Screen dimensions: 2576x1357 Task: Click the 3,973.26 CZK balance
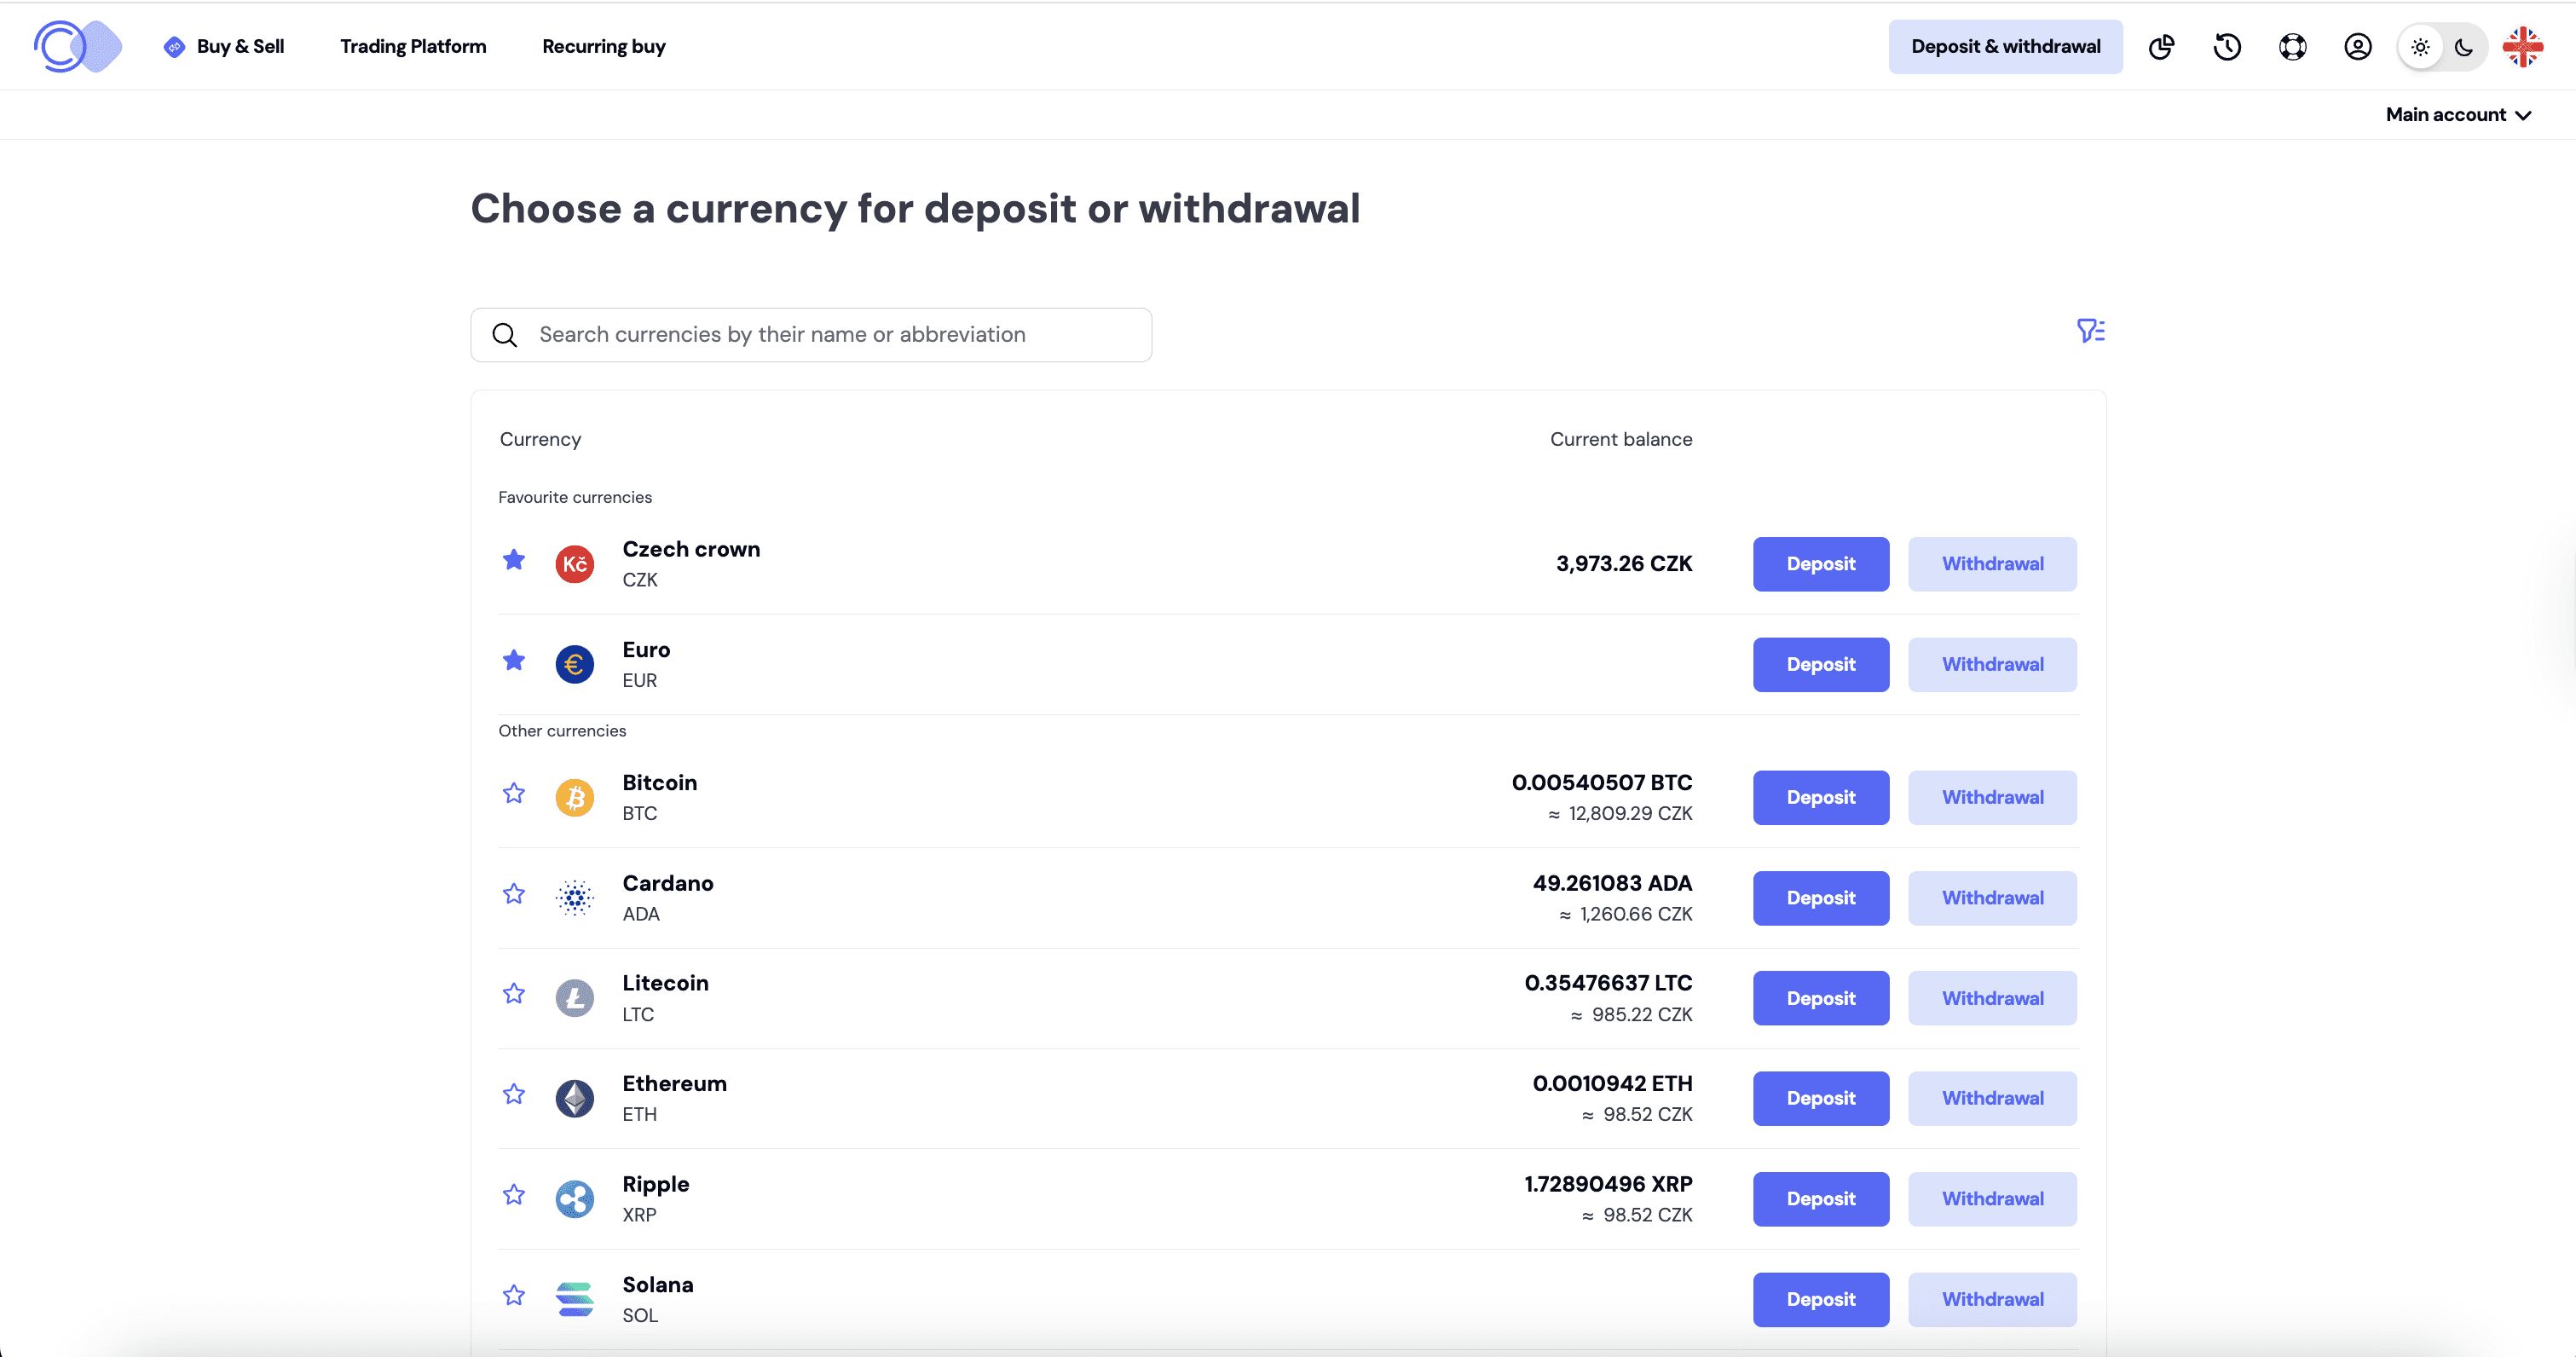(1624, 564)
